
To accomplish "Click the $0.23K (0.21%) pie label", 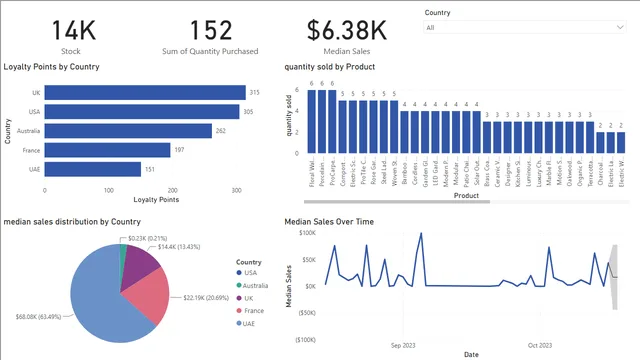I will pos(147,238).
